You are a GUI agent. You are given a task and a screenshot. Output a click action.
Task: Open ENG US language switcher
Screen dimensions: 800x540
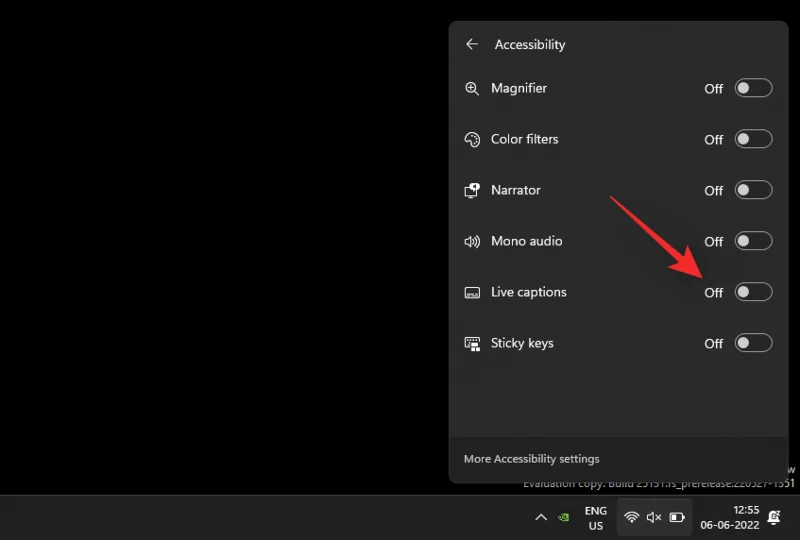pyautogui.click(x=595, y=518)
